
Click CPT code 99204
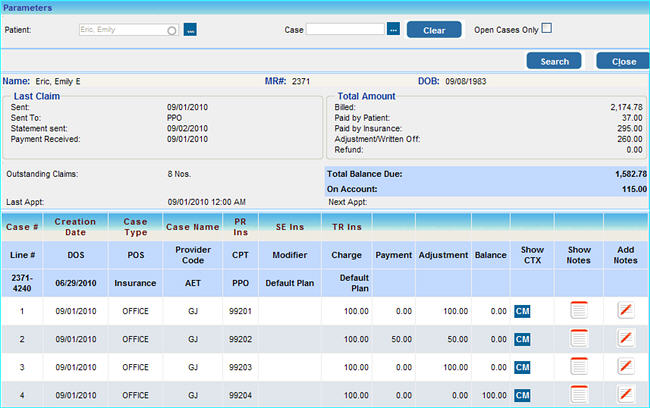coord(240,395)
